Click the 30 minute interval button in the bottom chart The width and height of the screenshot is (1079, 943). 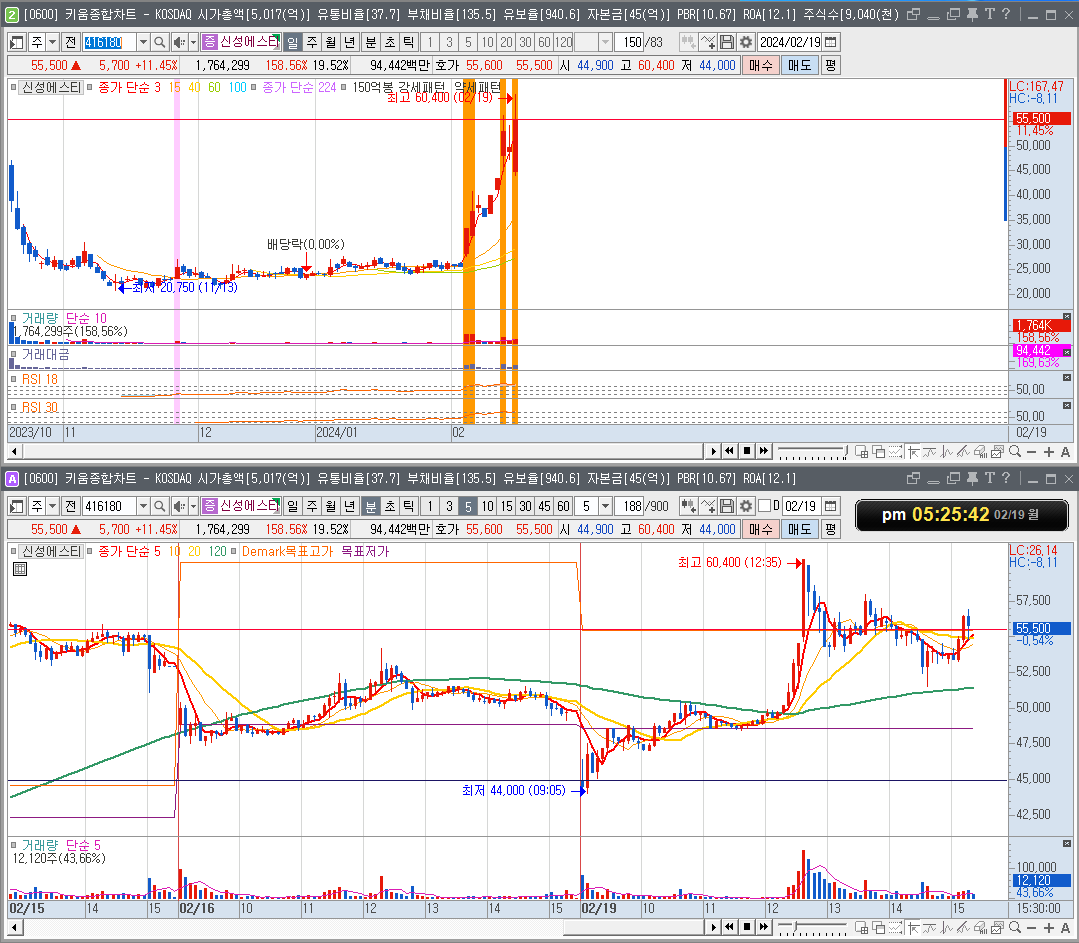pyautogui.click(x=525, y=507)
